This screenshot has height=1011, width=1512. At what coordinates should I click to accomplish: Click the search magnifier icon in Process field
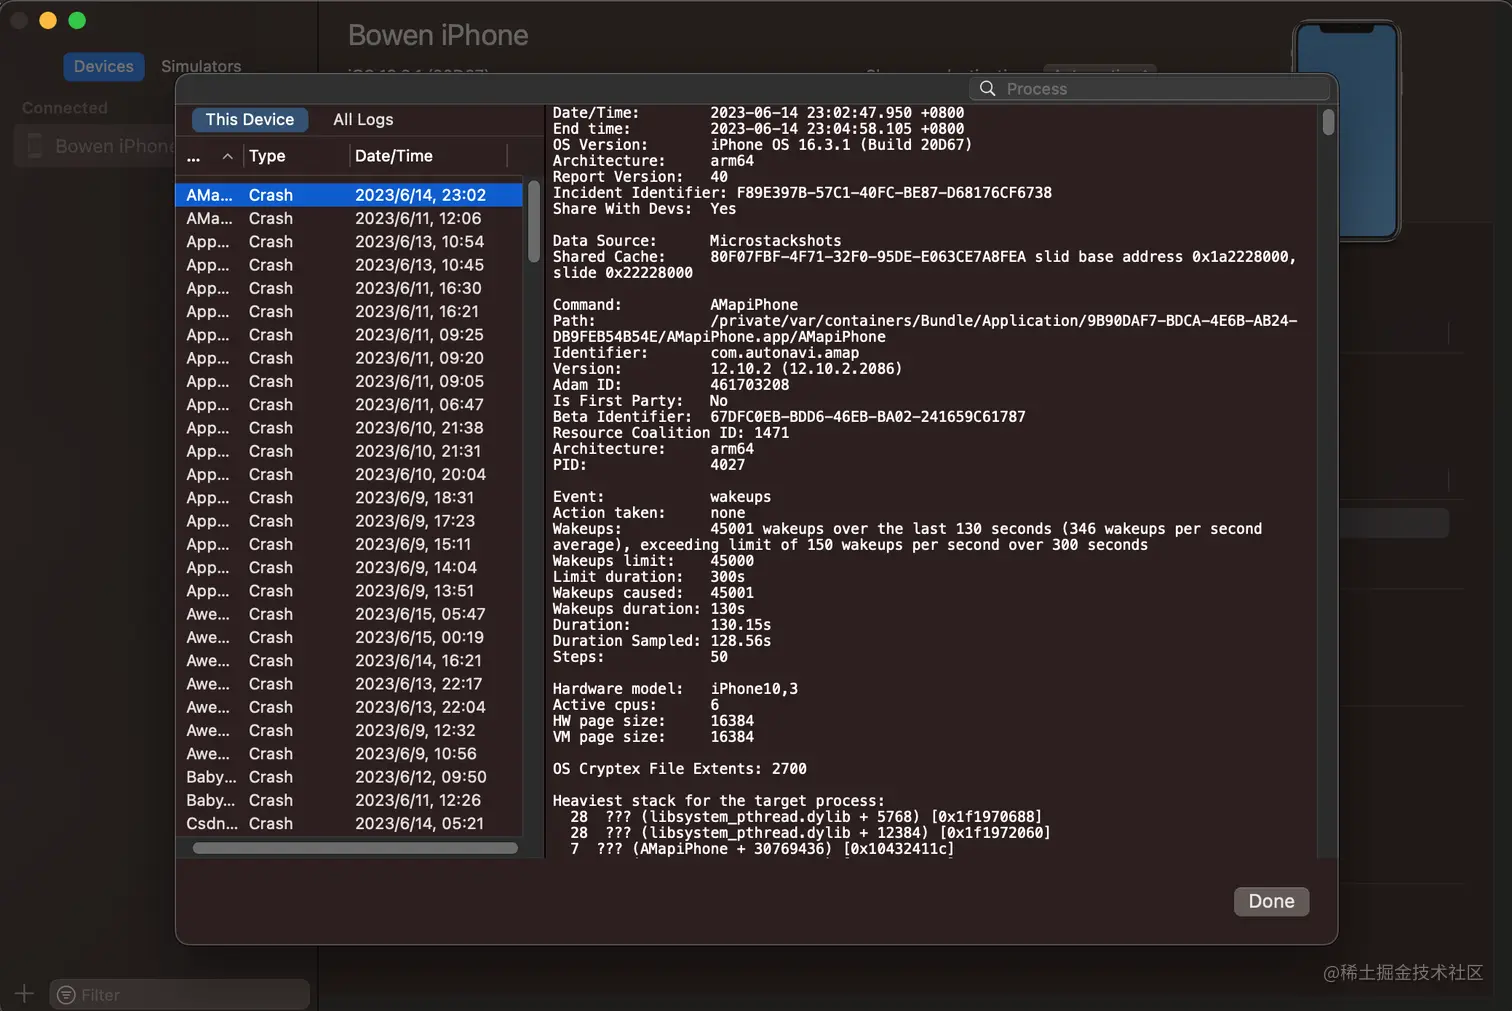click(x=987, y=88)
